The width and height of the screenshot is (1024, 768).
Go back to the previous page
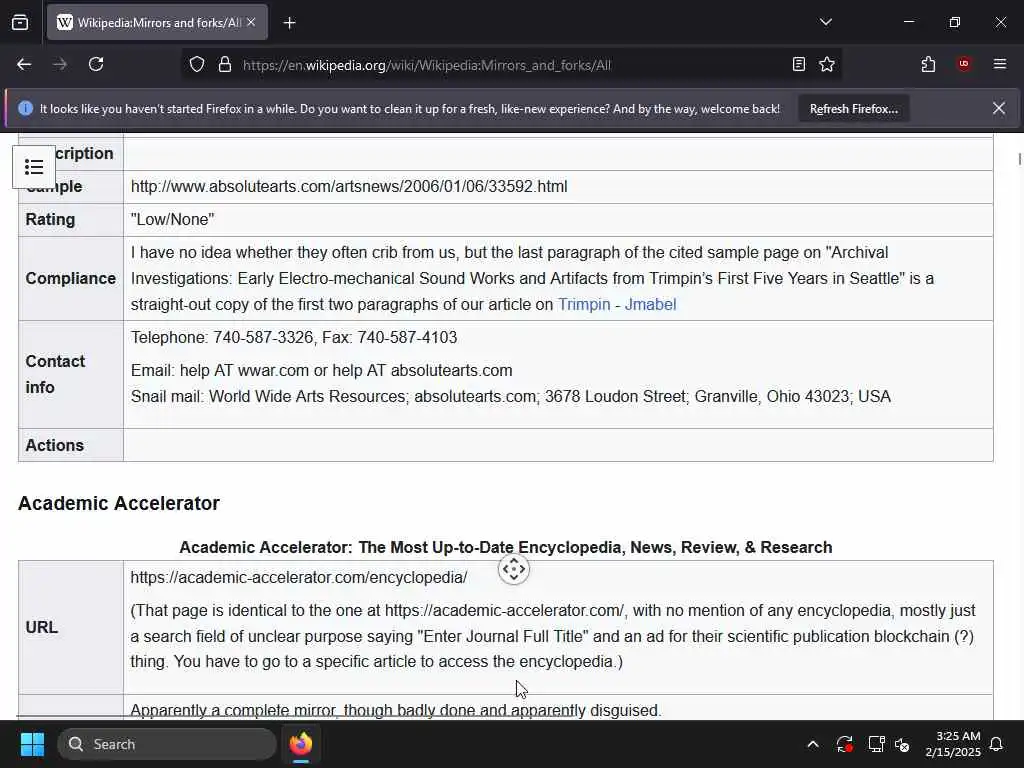pos(24,65)
